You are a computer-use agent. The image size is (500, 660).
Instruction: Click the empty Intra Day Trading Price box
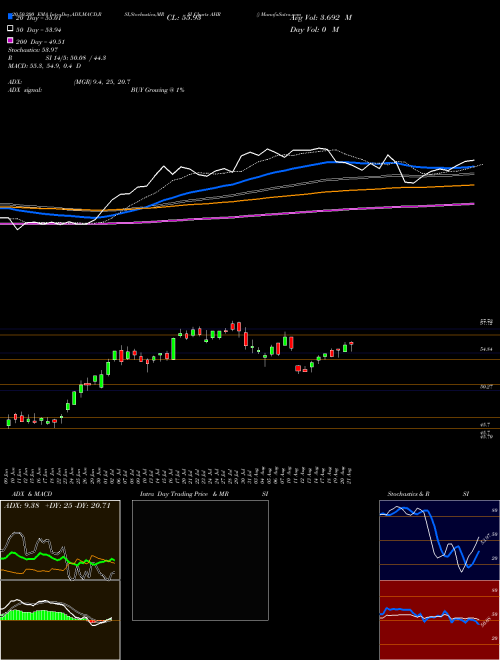click(200, 560)
